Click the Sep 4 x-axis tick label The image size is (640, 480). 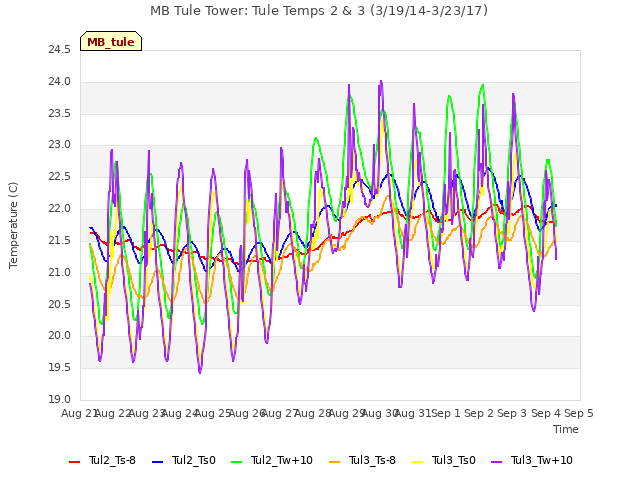coord(546,413)
